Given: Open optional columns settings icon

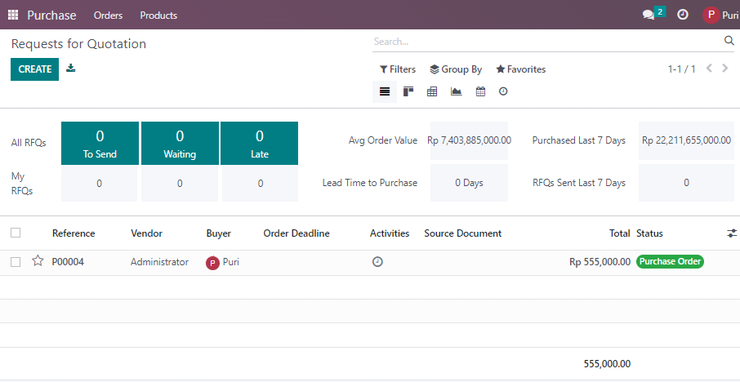Looking at the screenshot, I should (x=732, y=233).
